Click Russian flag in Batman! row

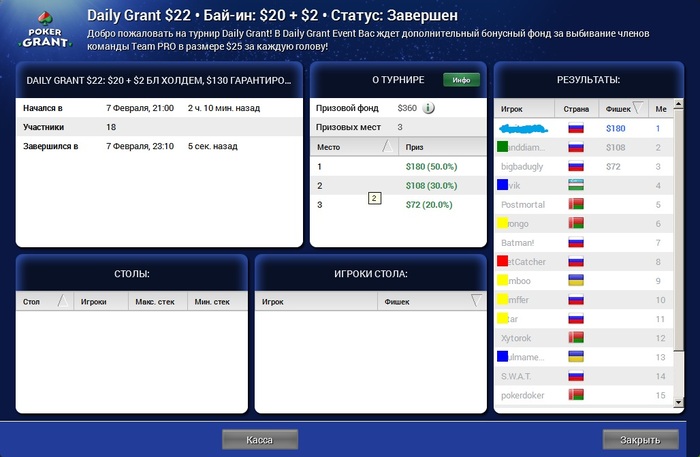[576, 243]
